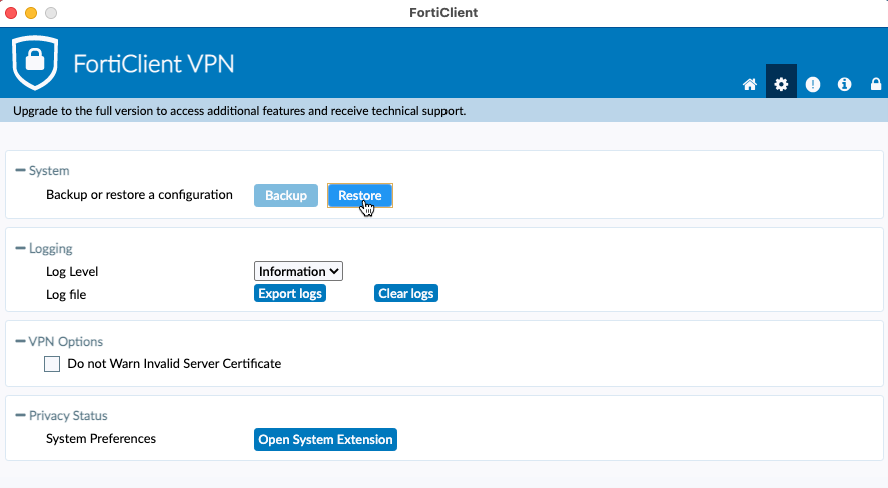Image resolution: width=888 pixels, height=488 pixels.
Task: Open the exclamation notifications icon
Action: tap(813, 84)
